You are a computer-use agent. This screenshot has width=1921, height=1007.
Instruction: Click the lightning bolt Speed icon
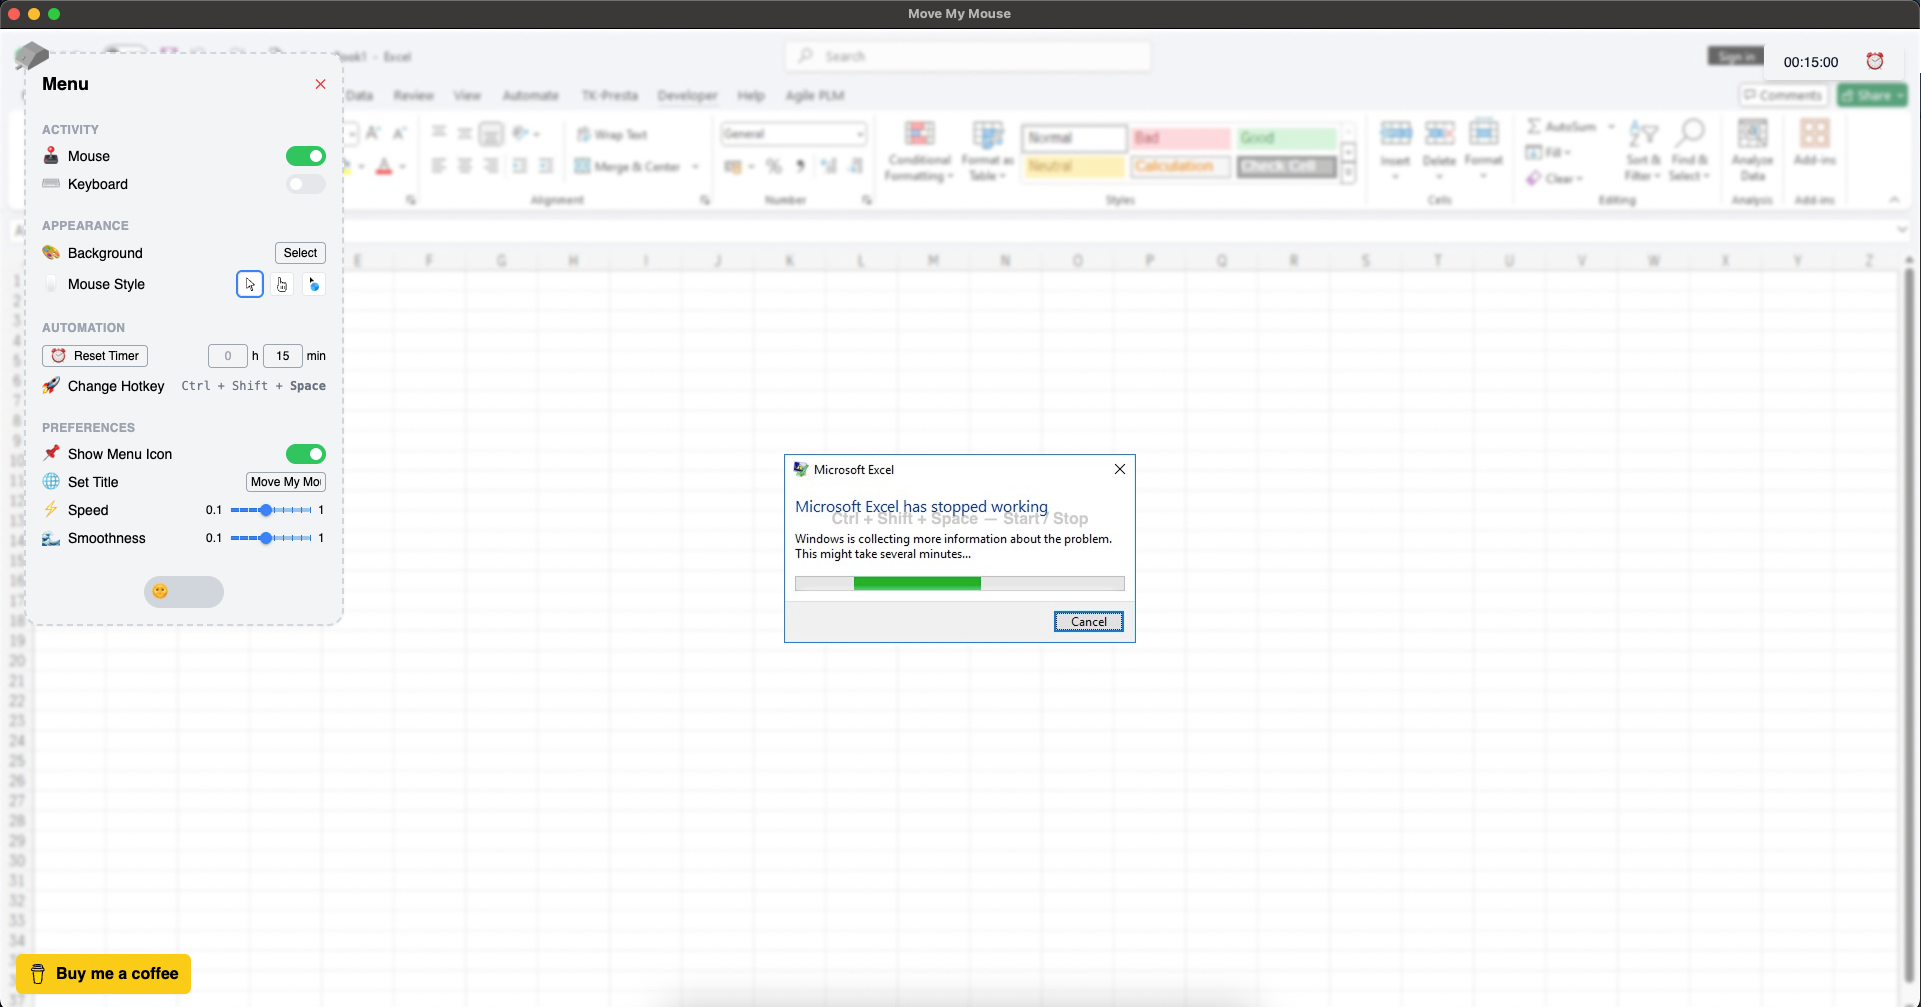tap(51, 510)
